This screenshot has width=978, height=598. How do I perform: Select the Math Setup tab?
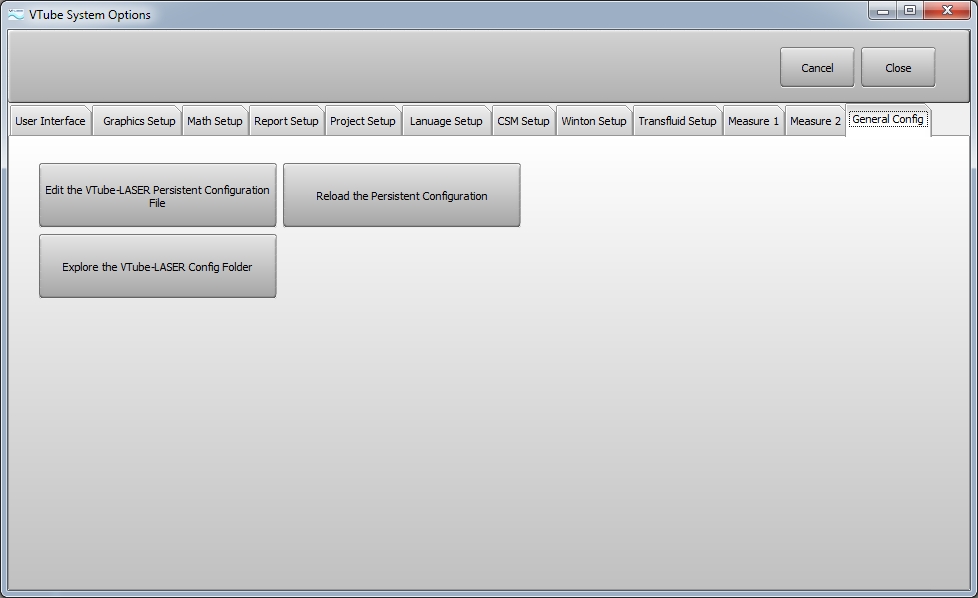pyautogui.click(x=215, y=121)
